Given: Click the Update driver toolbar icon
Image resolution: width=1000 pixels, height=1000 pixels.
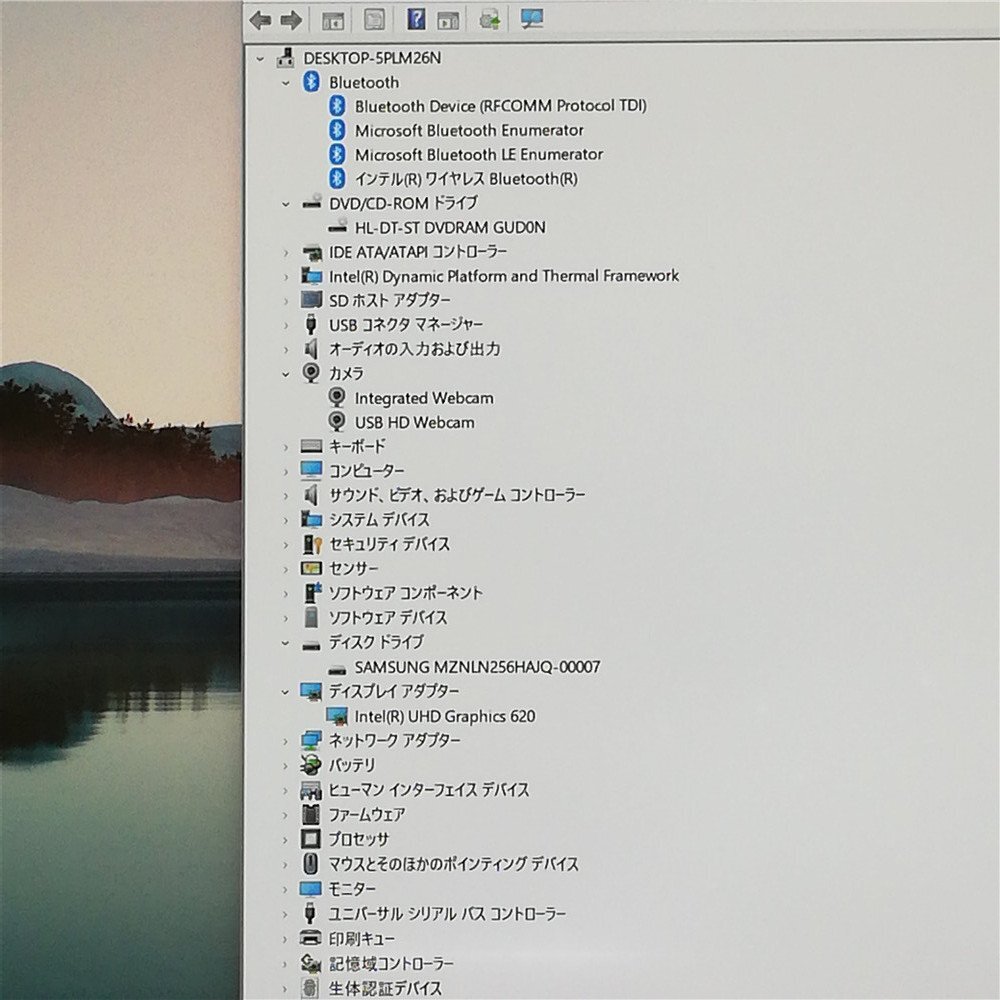Looking at the screenshot, I should 490,20.
